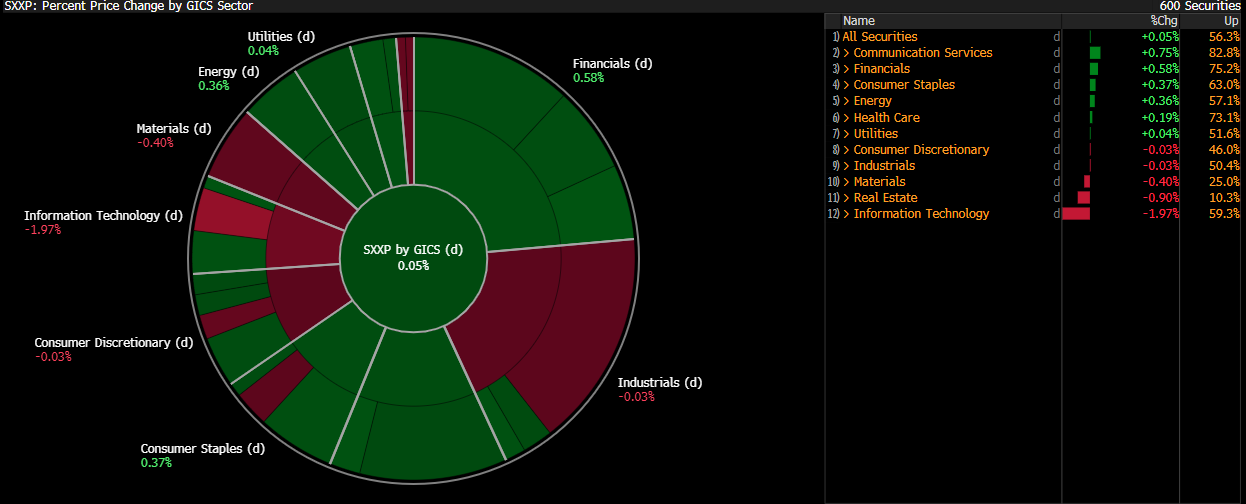This screenshot has width=1246, height=504.
Task: Open Financials name in the table
Action: (x=882, y=69)
